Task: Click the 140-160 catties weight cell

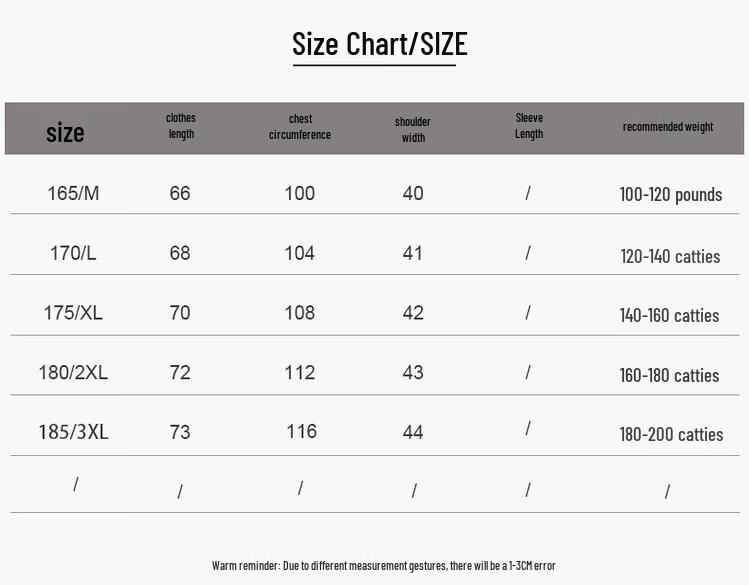Action: tap(669, 315)
